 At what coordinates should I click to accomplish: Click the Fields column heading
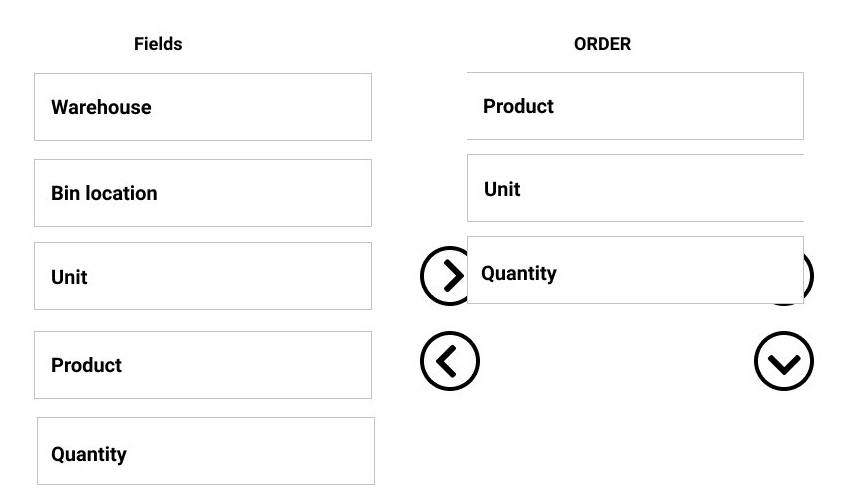[x=158, y=44]
